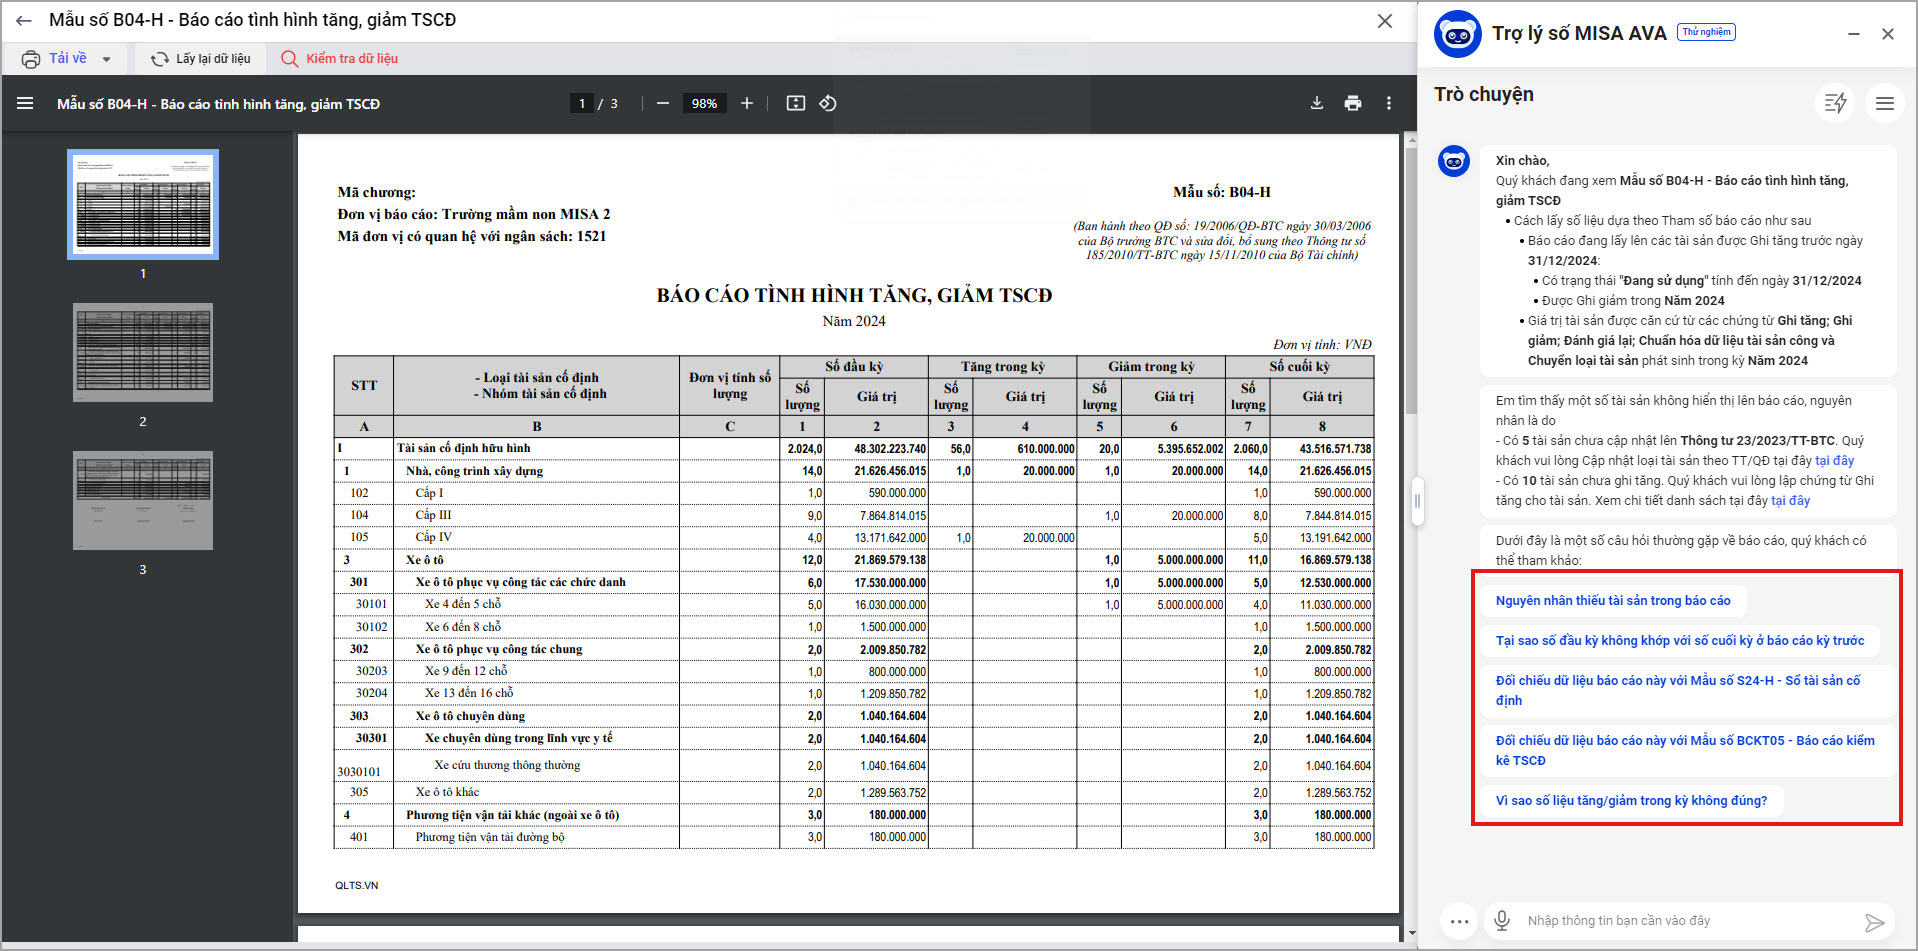Click the first tại đây link for Thông tư 23/2023
Screen dimensions: 1918x951
[1834, 461]
